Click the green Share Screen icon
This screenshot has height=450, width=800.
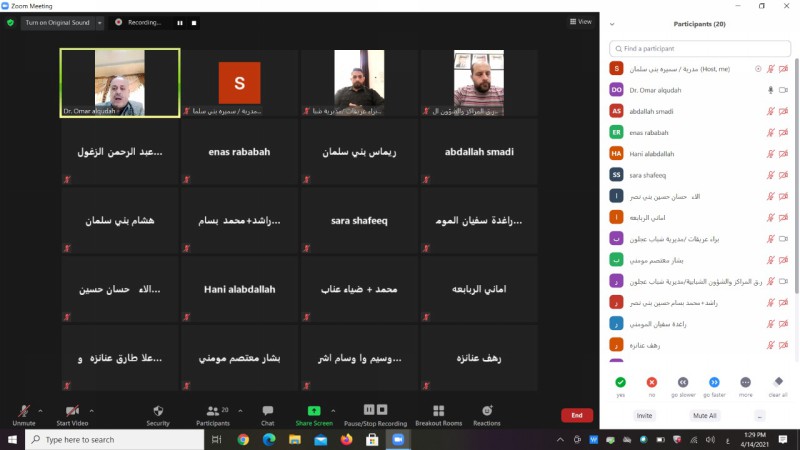coord(313,411)
